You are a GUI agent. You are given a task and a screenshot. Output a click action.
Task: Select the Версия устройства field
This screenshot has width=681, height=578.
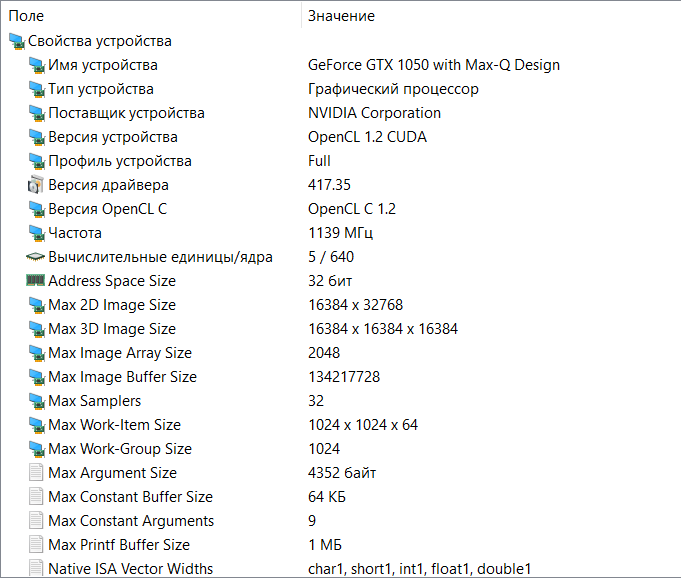[x=113, y=137]
